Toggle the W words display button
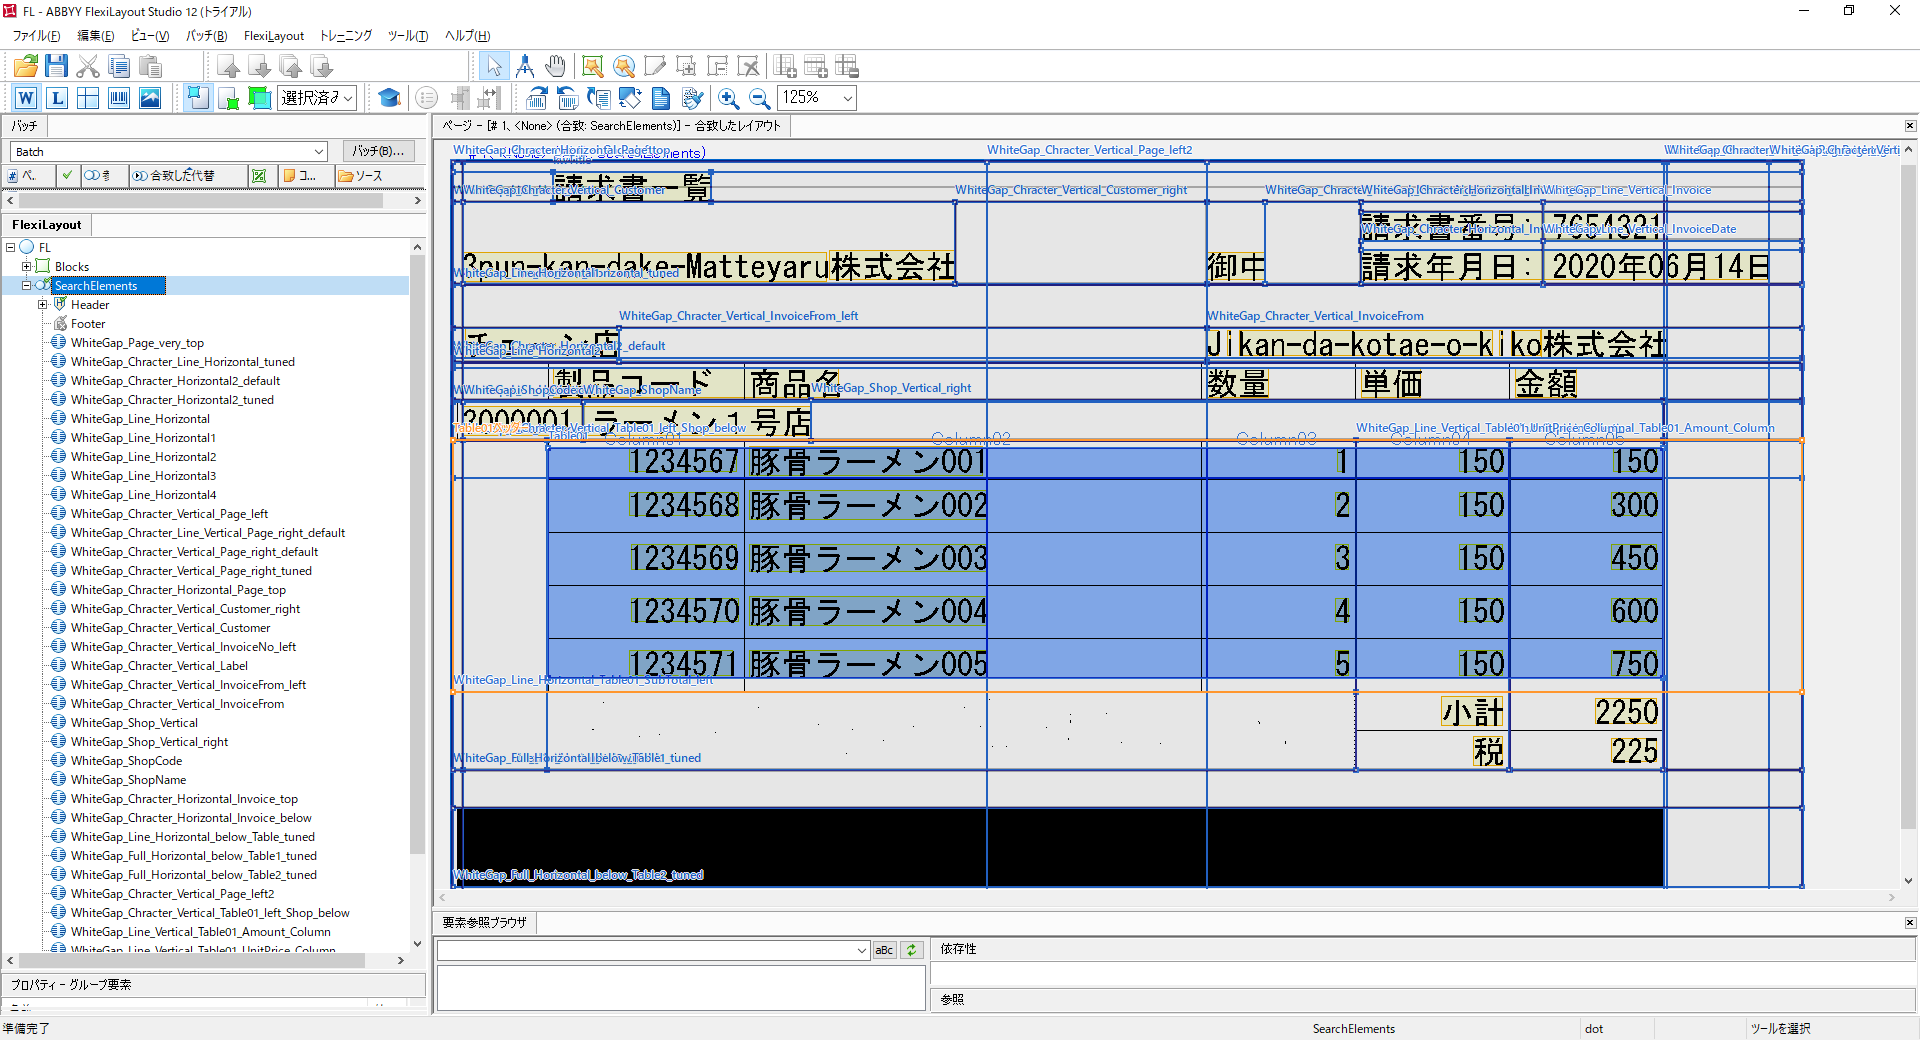The width and height of the screenshot is (1920, 1040). click(26, 97)
